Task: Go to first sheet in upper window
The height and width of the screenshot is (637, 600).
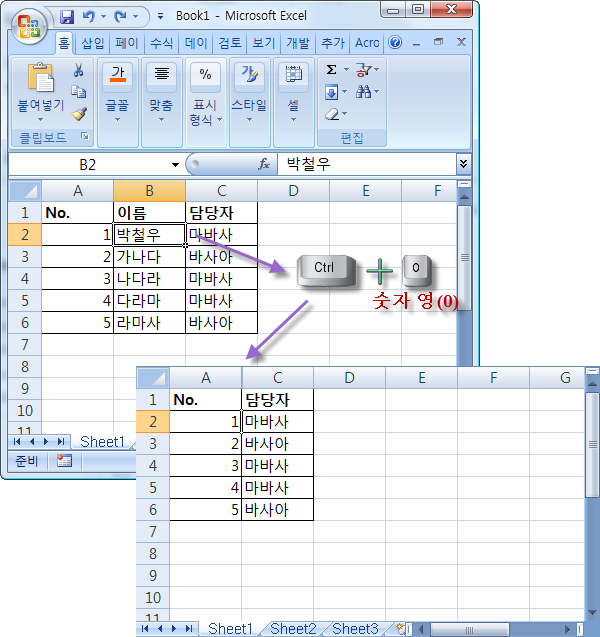Action: pyautogui.click(x=17, y=442)
